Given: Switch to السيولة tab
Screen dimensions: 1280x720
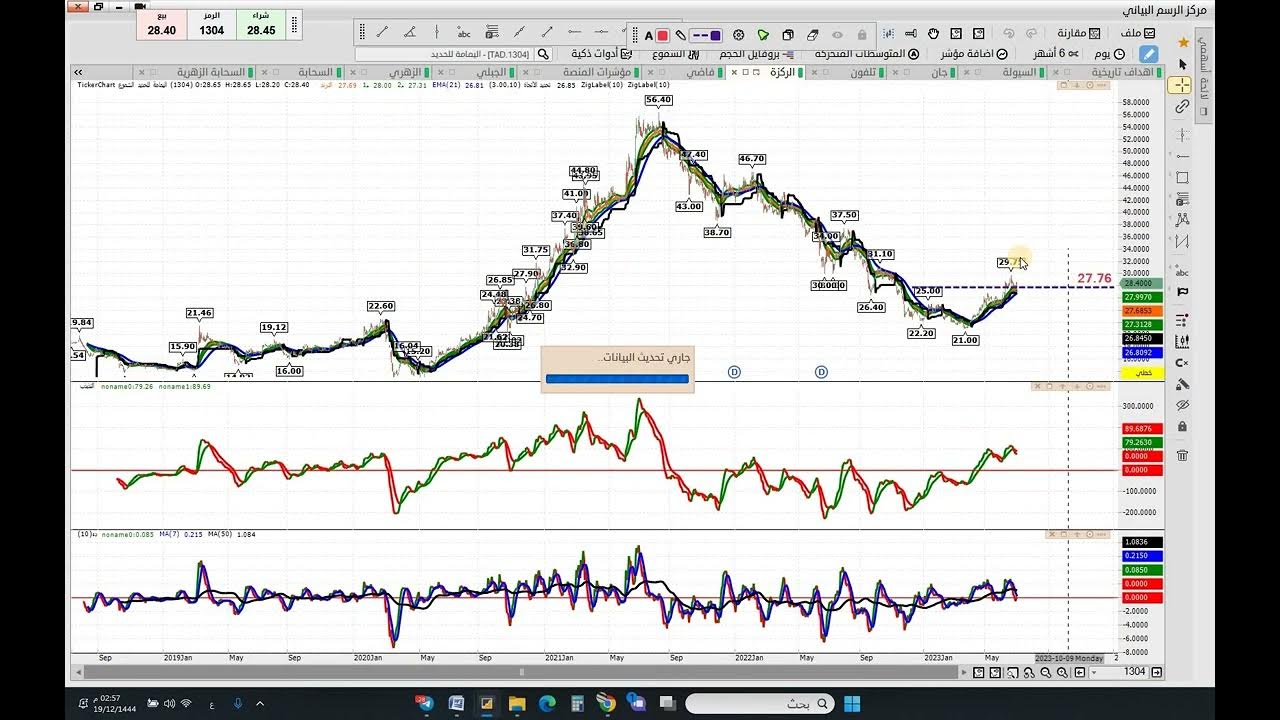Looking at the screenshot, I should pos(1018,72).
